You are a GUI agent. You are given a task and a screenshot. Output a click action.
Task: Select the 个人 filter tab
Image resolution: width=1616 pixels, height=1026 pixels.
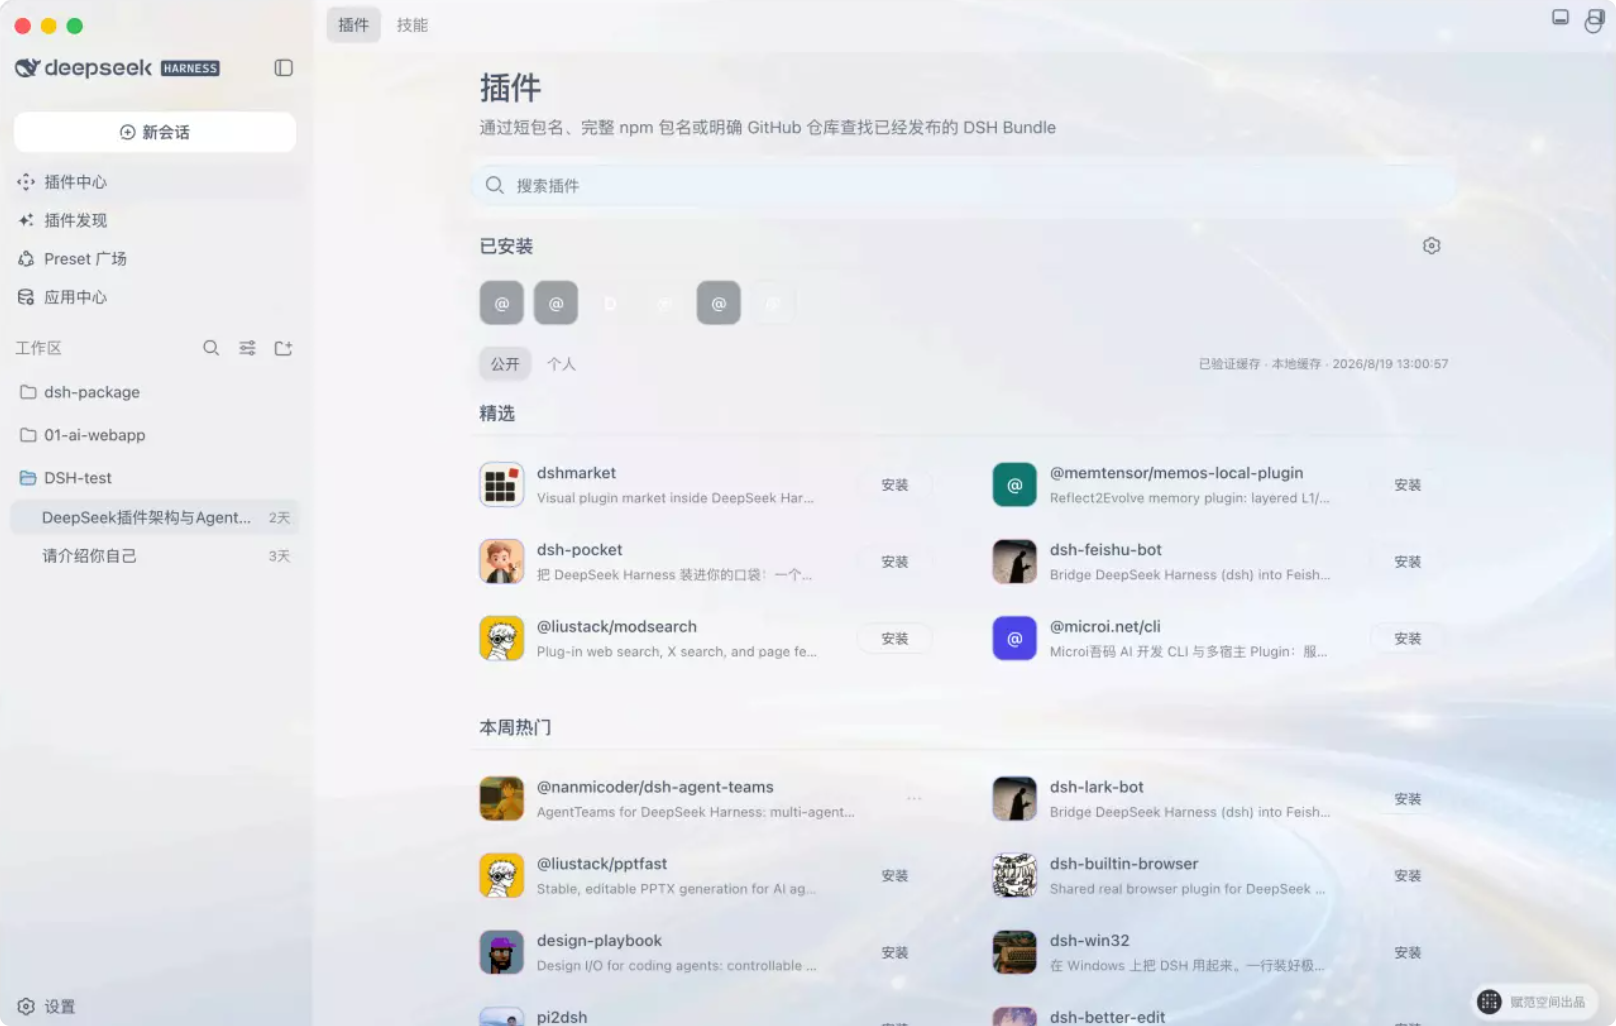(x=561, y=364)
